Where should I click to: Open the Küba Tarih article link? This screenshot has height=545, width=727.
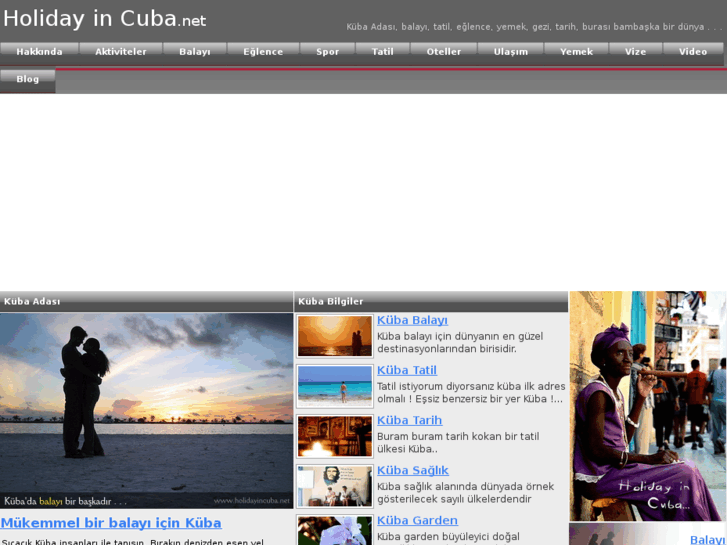click(409, 420)
